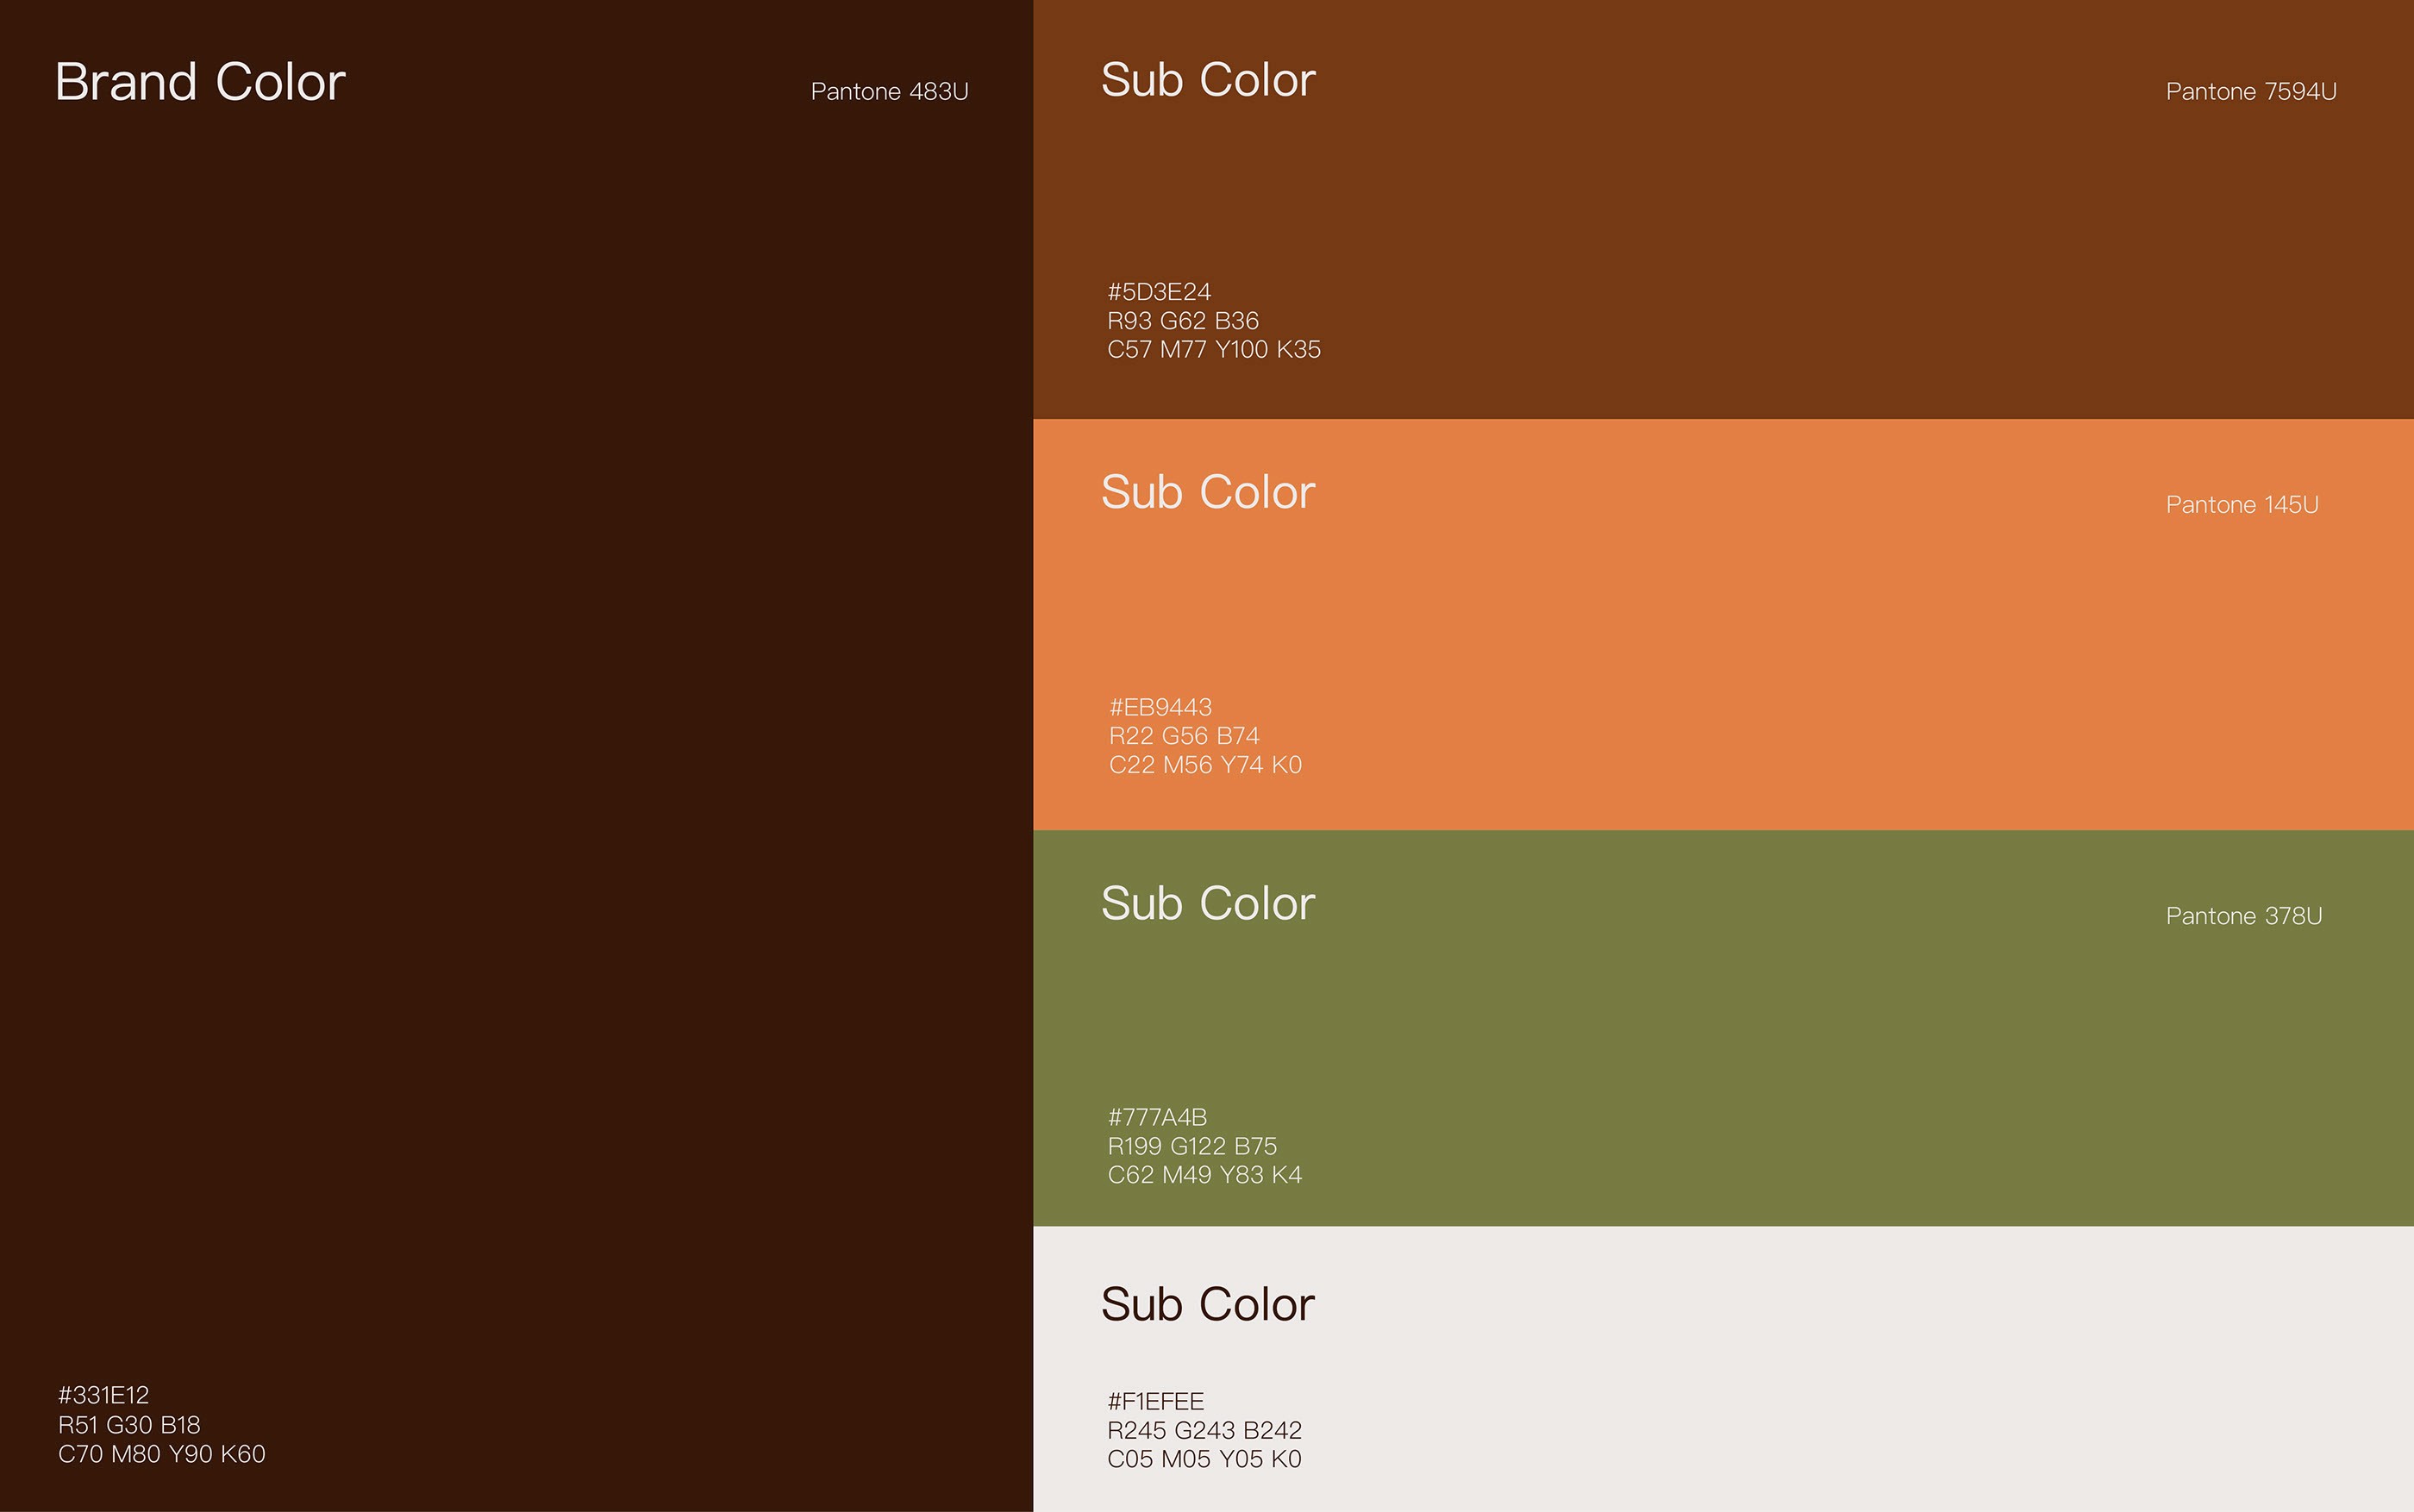The image size is (2414, 1512).
Task: Click the #777A4B hex code
Action: 1157,1117
